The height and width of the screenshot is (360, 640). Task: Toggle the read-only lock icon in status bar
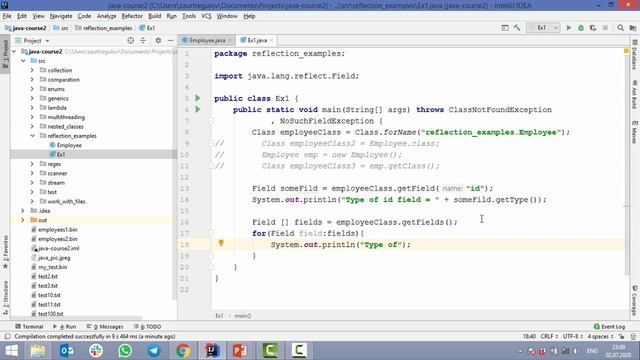[622, 336]
